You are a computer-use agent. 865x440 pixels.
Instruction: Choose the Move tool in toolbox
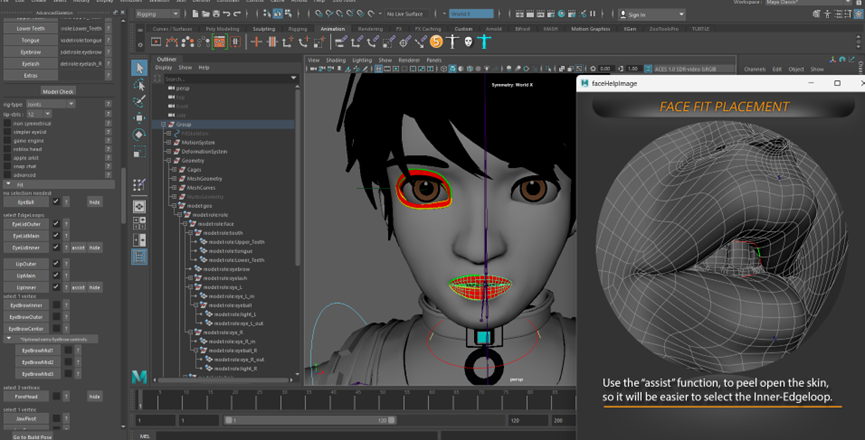point(139,117)
